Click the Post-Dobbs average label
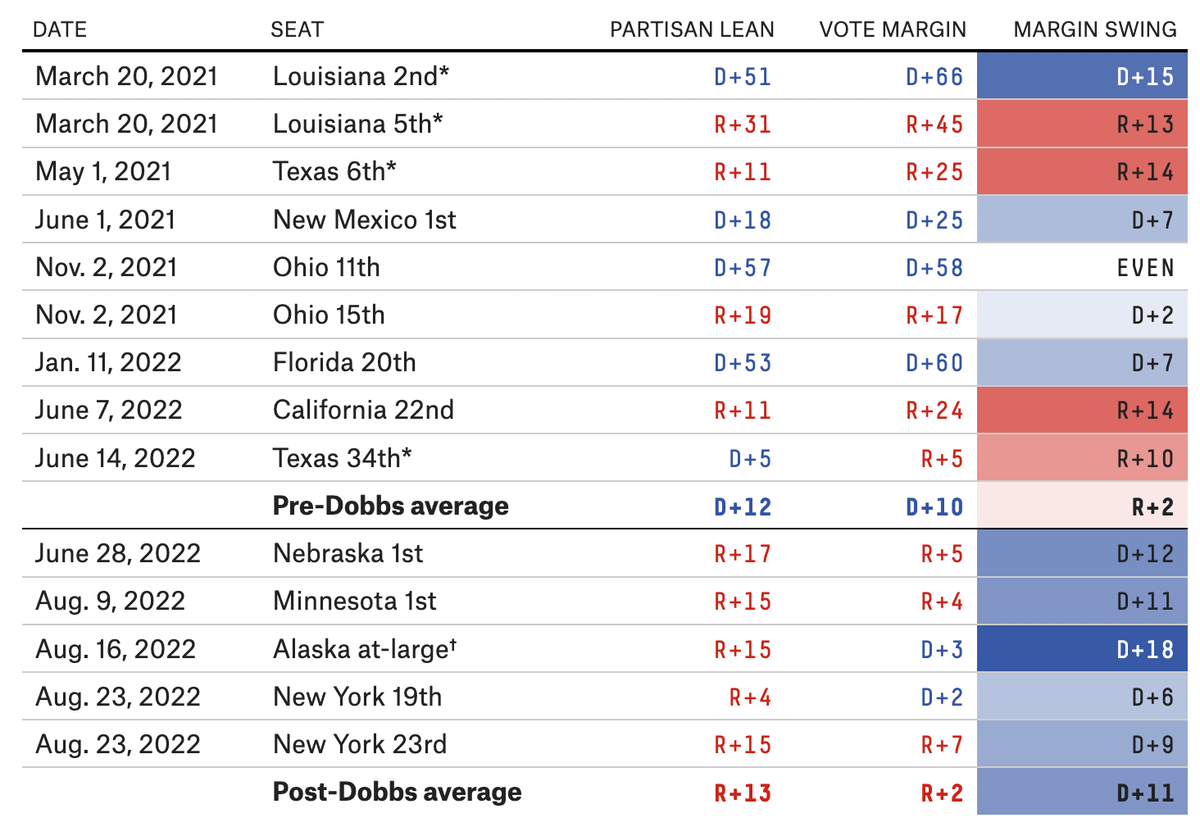Viewport: 1200px width, 831px height. (397, 792)
